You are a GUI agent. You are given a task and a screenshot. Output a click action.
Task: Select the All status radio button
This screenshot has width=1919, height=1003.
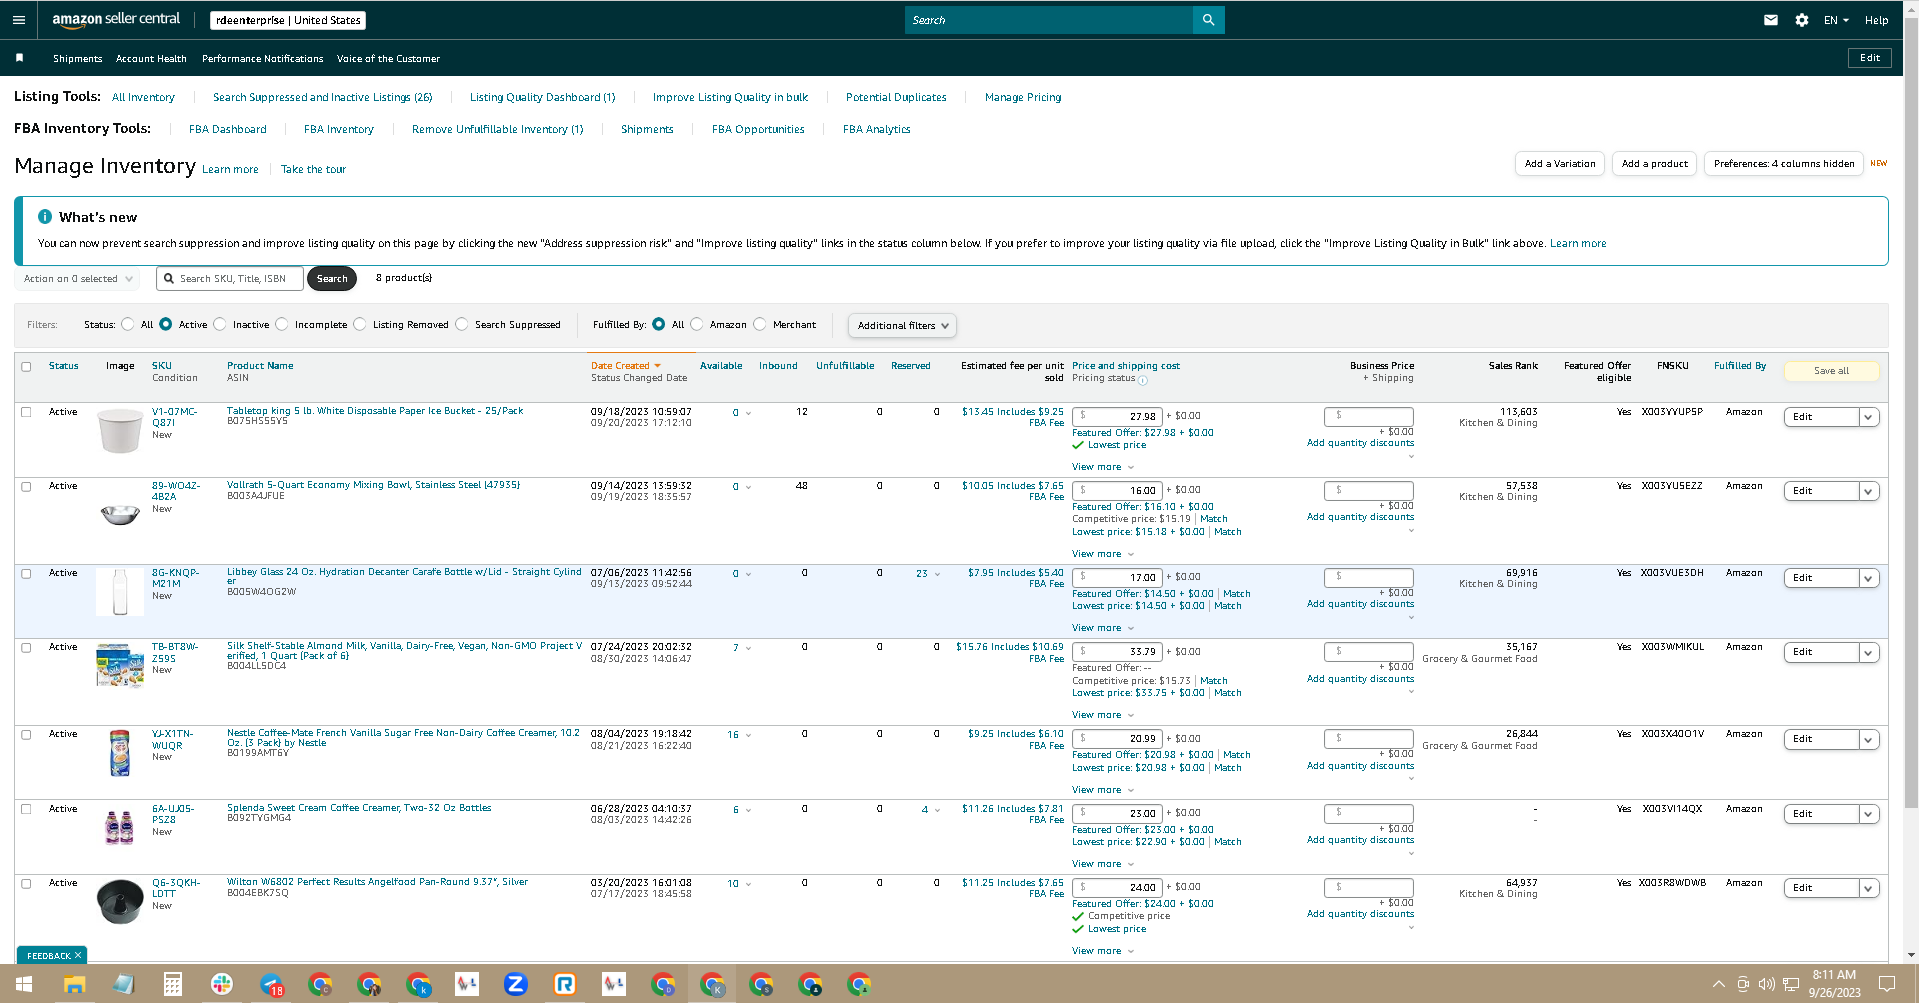[128, 324]
